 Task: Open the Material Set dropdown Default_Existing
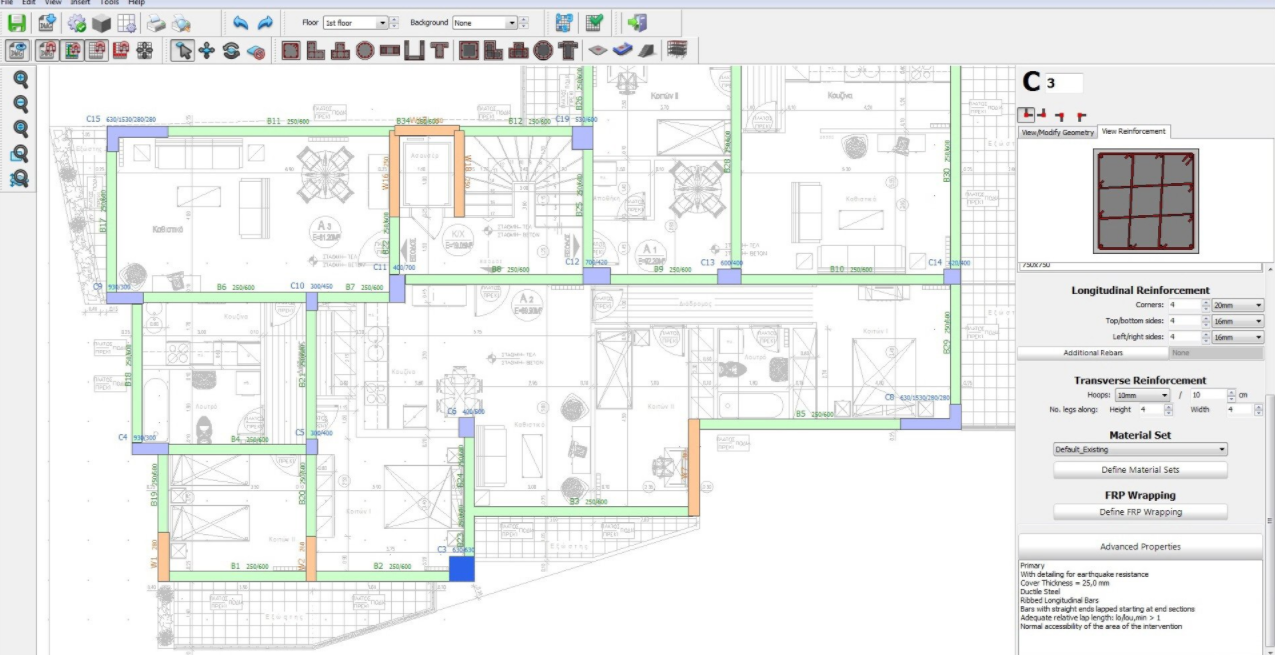(1140, 450)
